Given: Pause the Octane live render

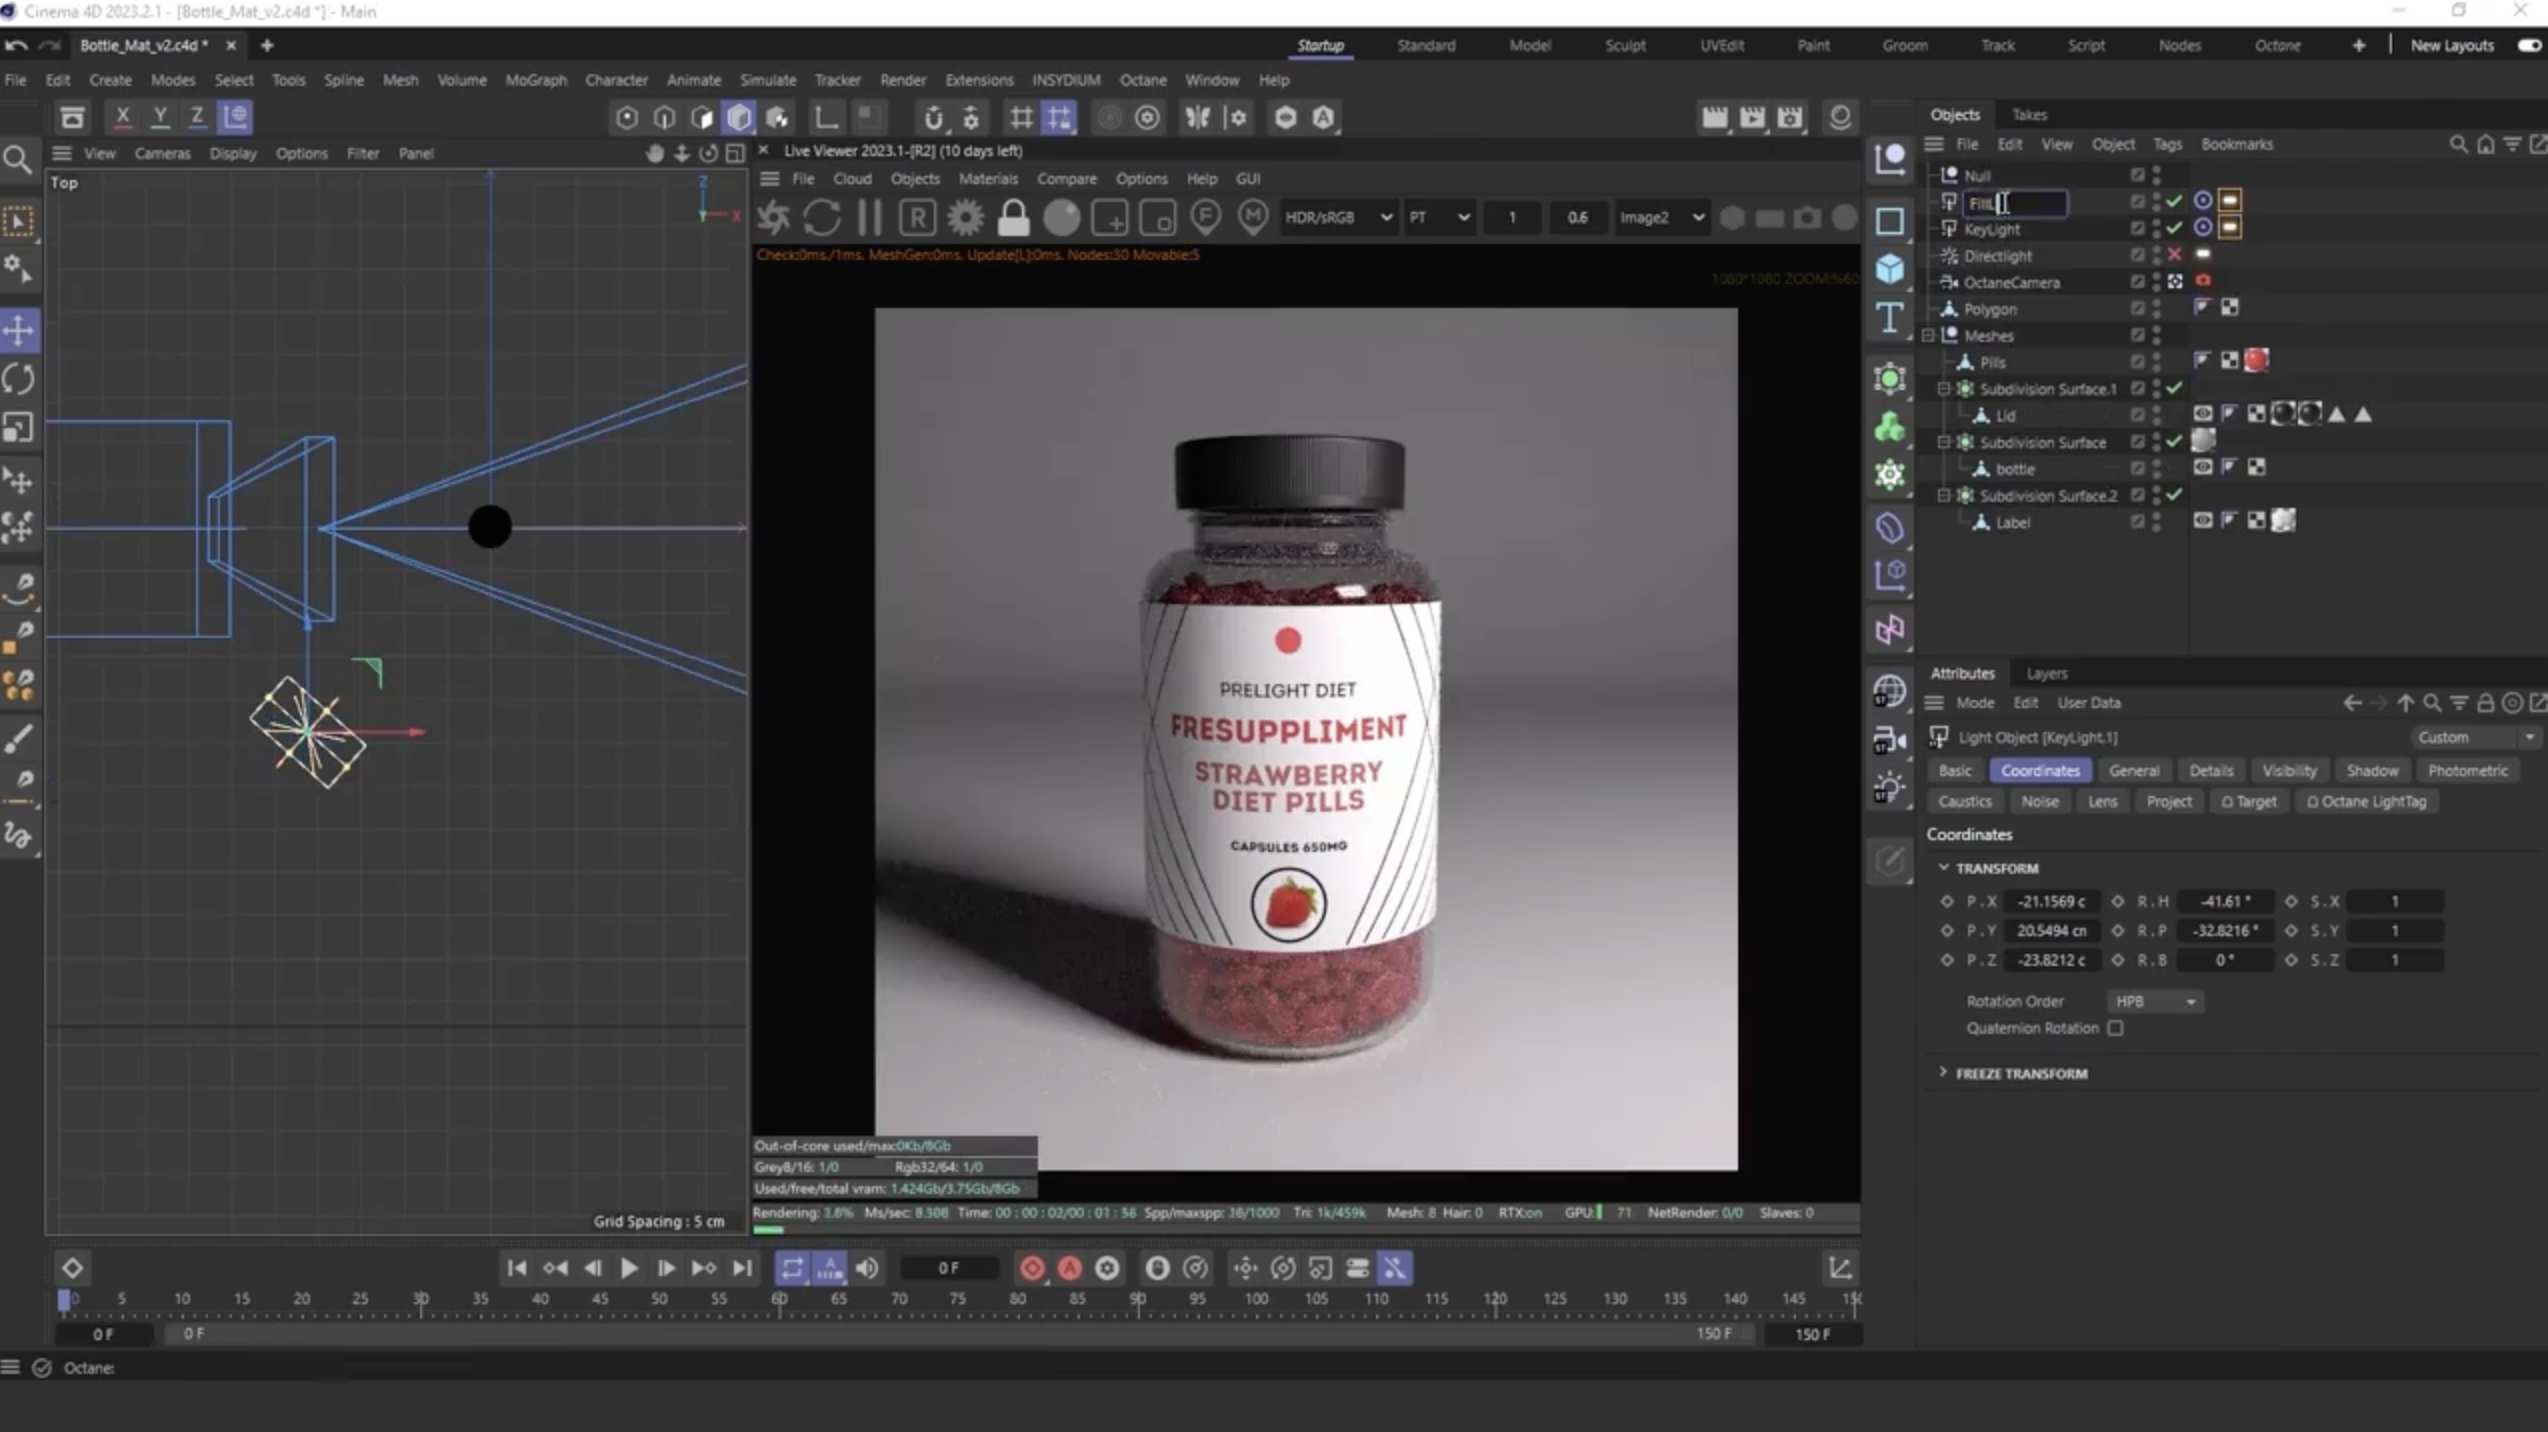Looking at the screenshot, I should click(x=869, y=218).
